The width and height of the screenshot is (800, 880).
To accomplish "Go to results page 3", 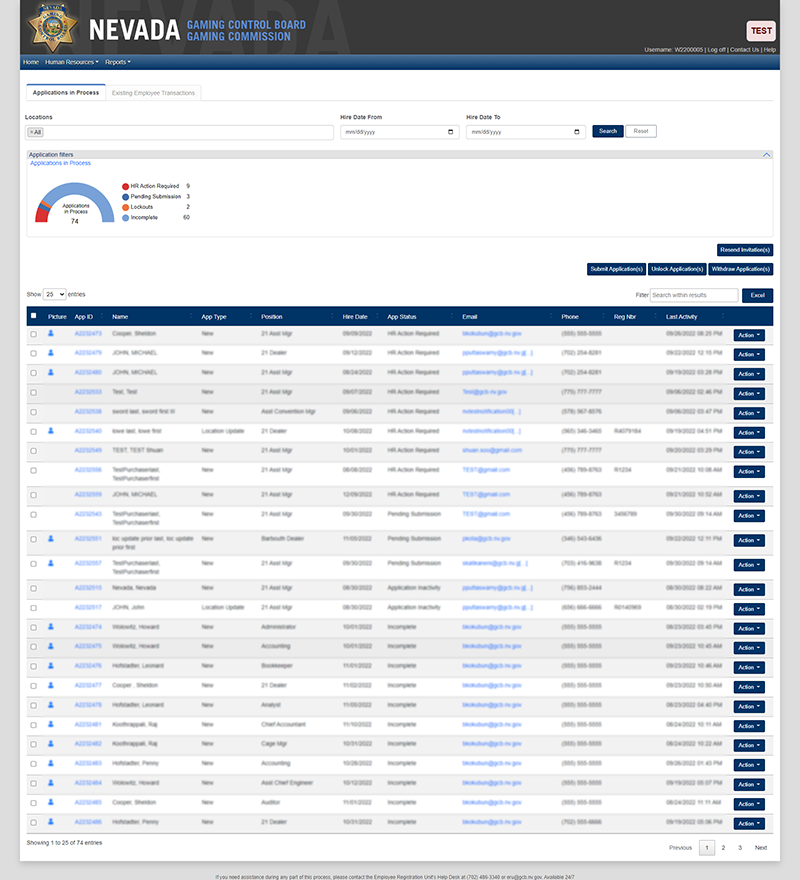I will (740, 847).
